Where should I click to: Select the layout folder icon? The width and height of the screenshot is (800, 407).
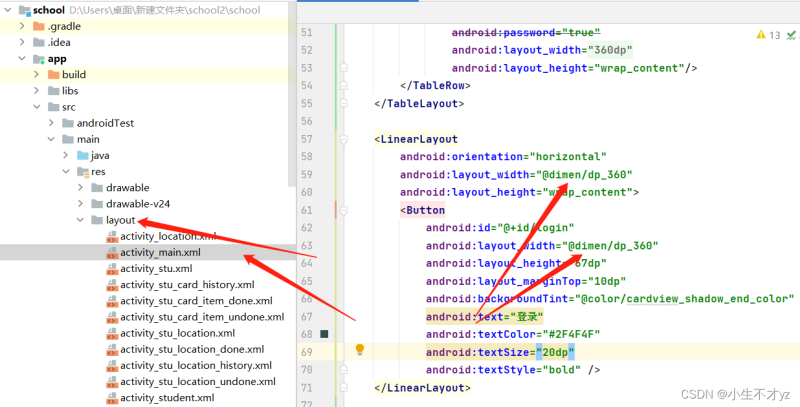coord(97,220)
